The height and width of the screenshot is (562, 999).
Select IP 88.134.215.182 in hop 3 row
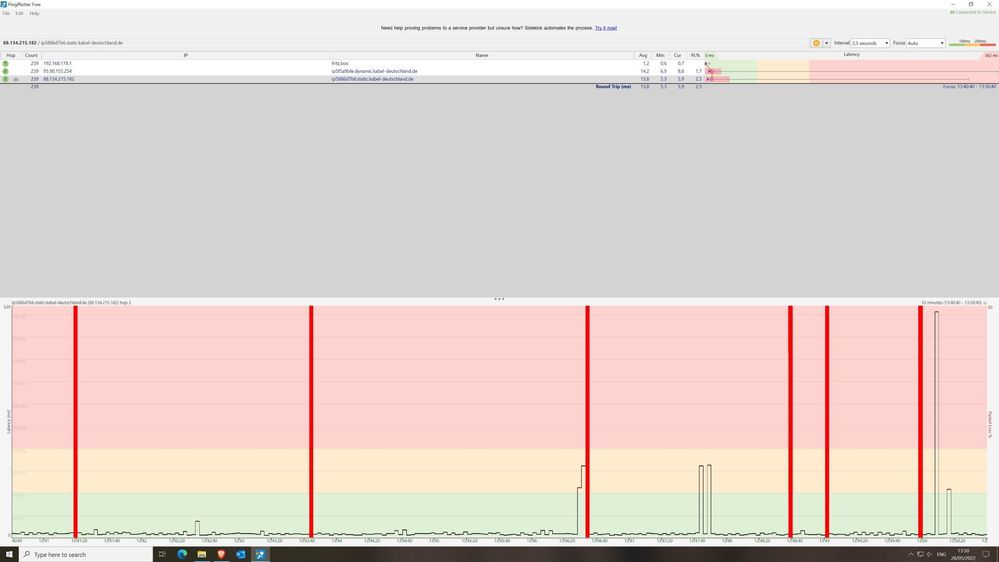tap(59, 79)
